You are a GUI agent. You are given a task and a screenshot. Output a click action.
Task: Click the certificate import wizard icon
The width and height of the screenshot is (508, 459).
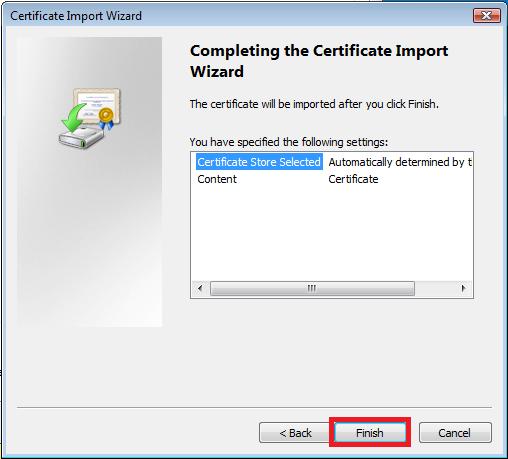(89, 118)
